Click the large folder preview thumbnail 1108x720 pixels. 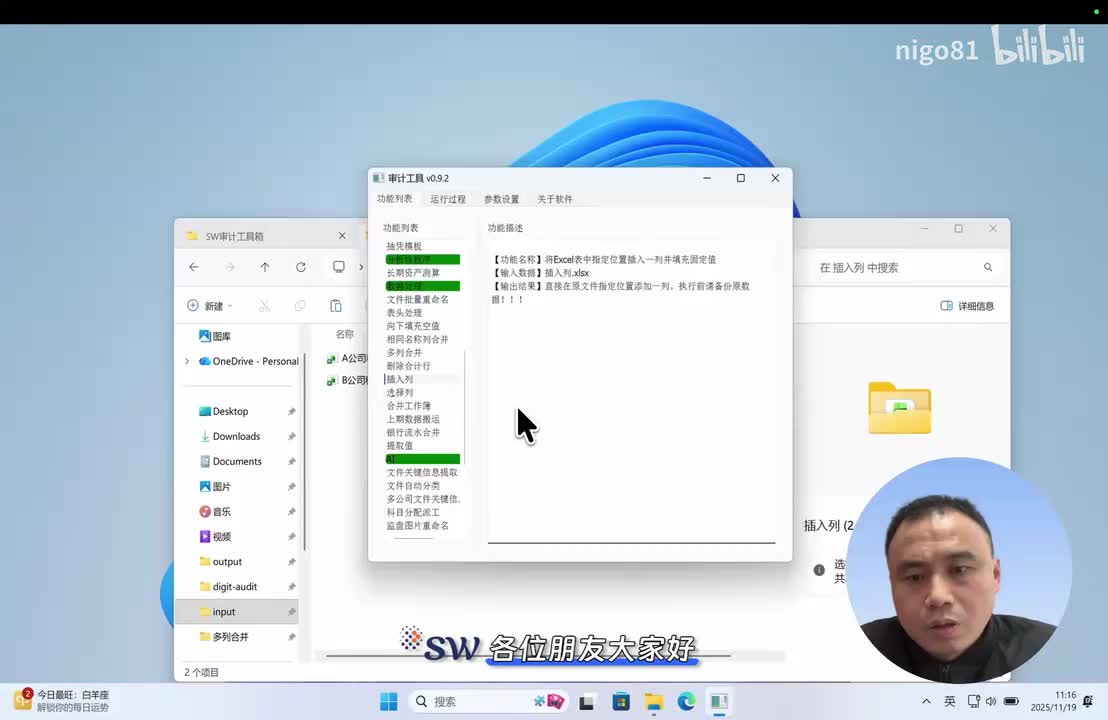[900, 408]
